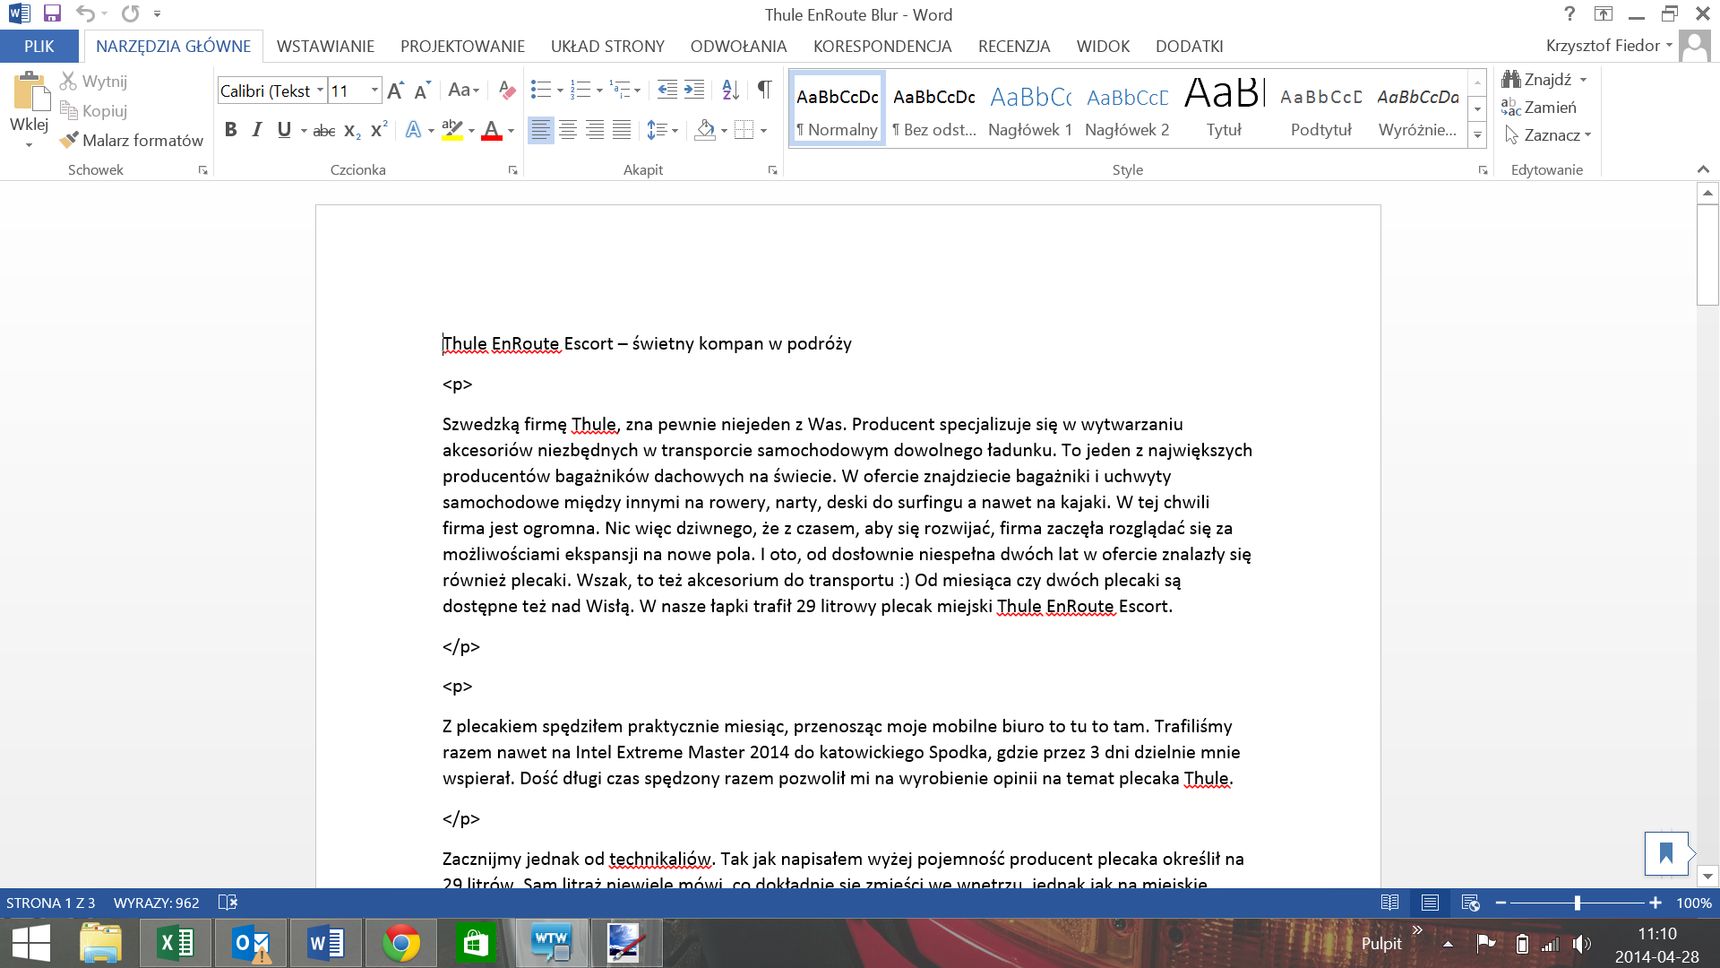Click the Save icon in quick access toolbar
Screen dimensions: 1720x968
click(51, 14)
